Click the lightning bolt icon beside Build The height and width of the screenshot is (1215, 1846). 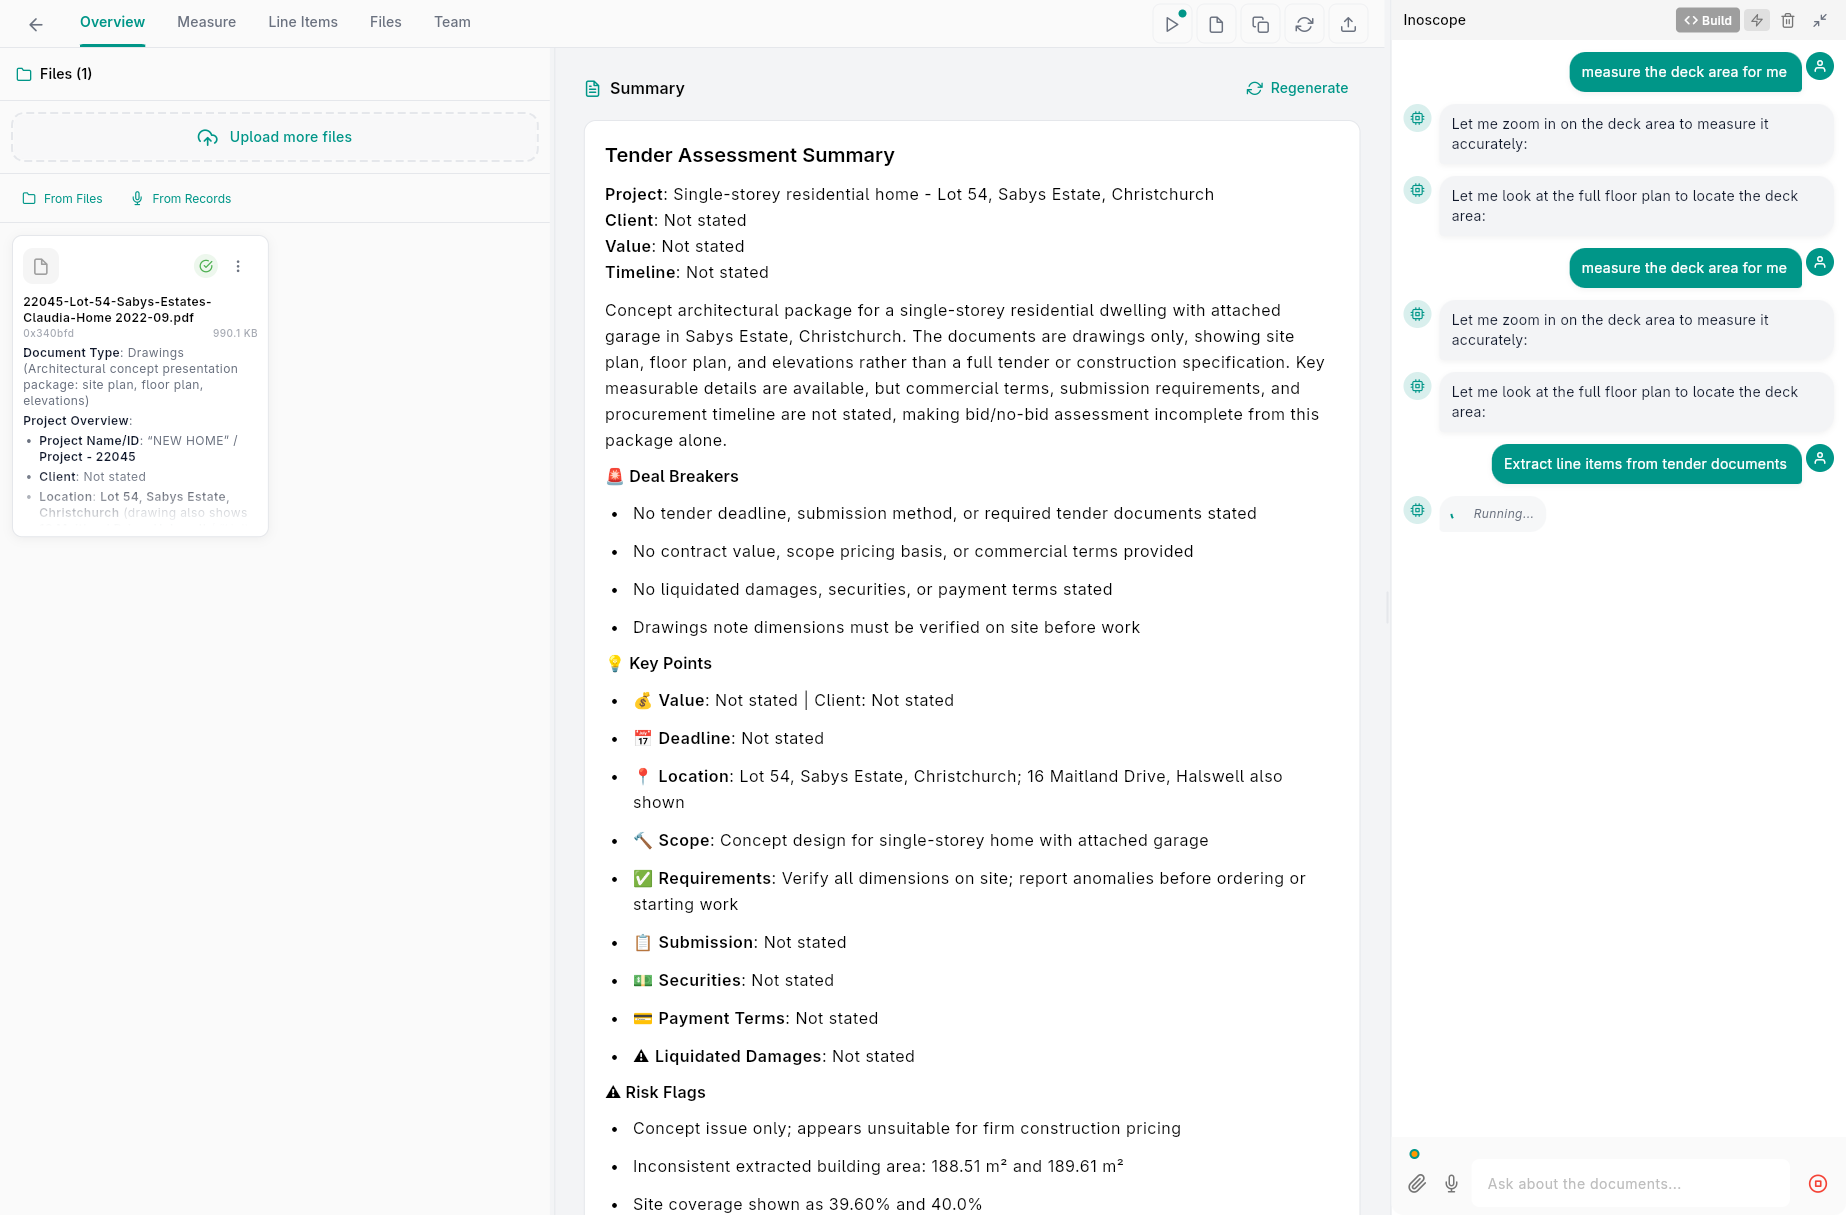tap(1756, 20)
